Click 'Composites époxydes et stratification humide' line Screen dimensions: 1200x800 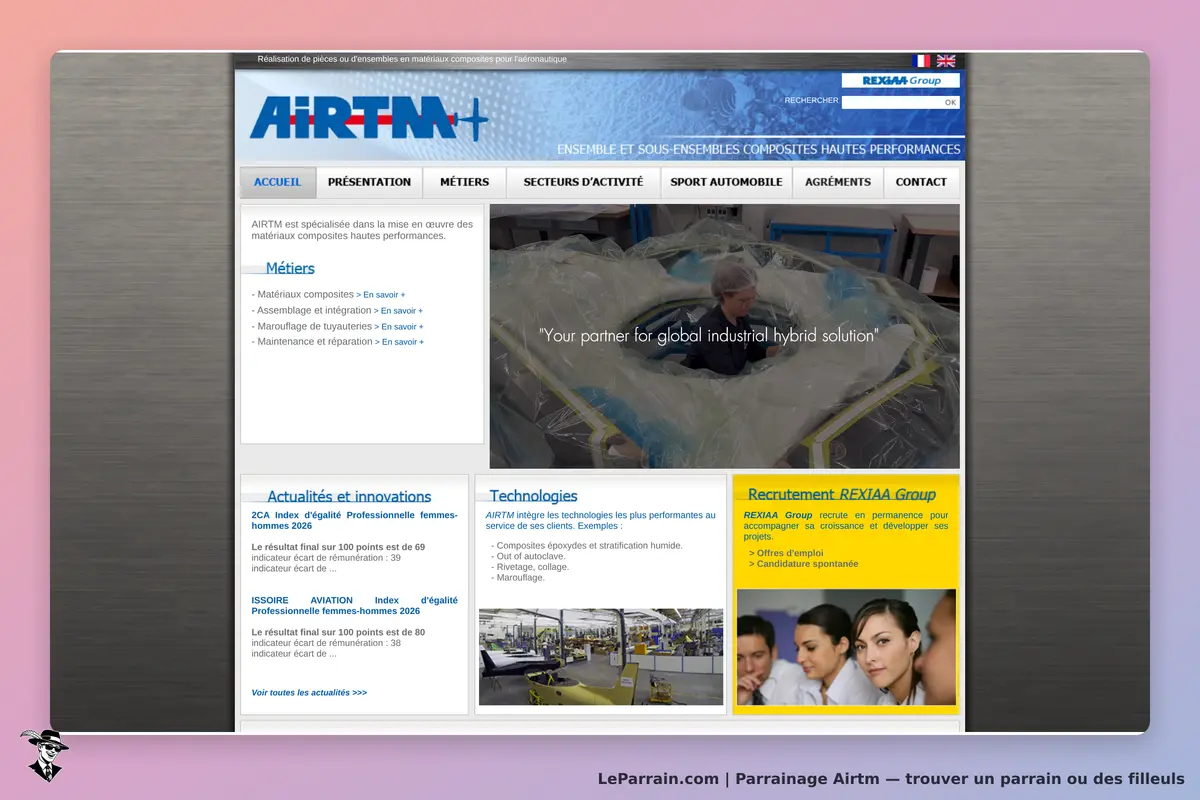(587, 546)
